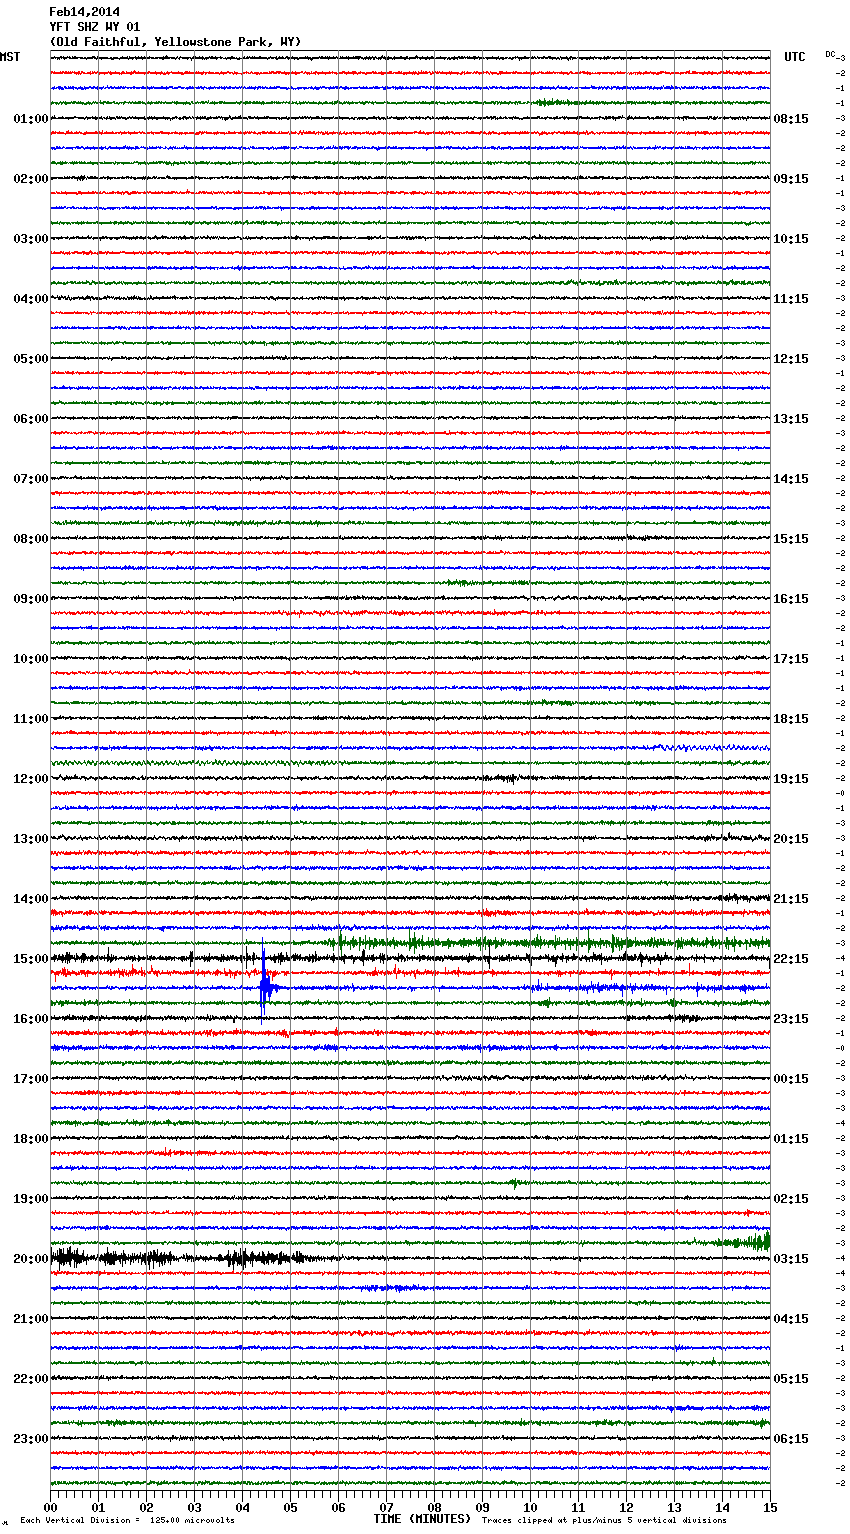Click the station code "YFT SHZ WY 01"
The image size is (850, 1534).
click(95, 27)
